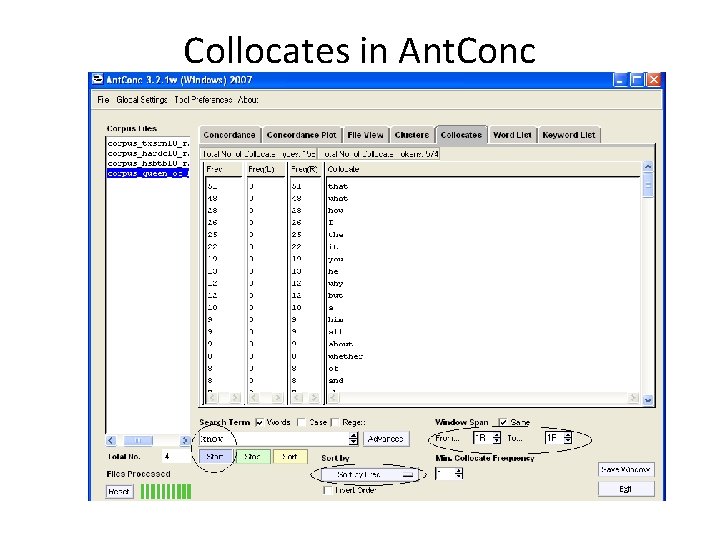The image size is (720, 540).
Task: Click the Freq(R) column header
Action: click(x=305, y=169)
